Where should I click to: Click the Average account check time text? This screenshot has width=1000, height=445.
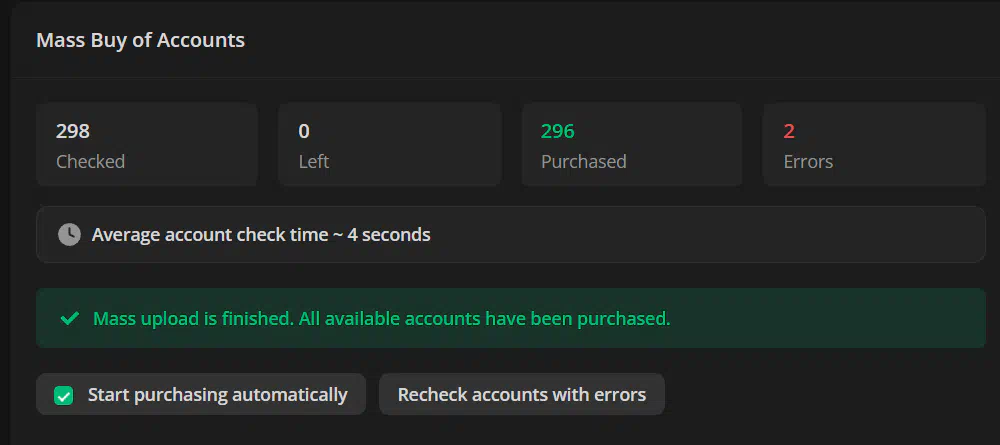click(210, 235)
